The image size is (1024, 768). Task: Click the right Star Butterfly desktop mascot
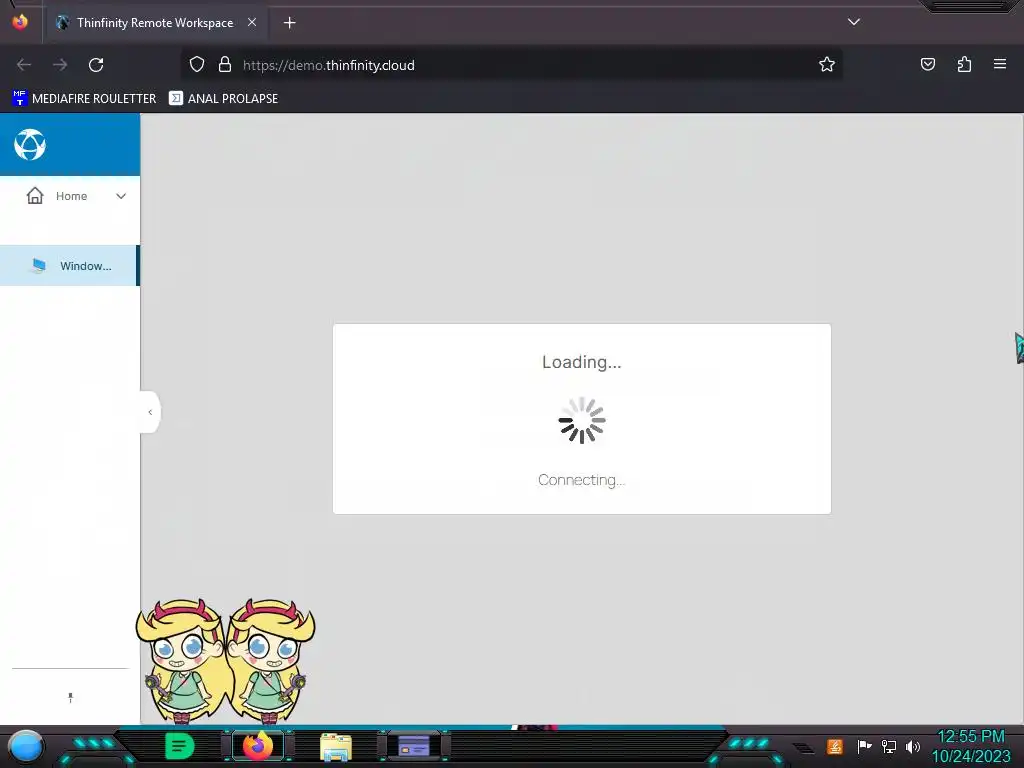coord(271,660)
